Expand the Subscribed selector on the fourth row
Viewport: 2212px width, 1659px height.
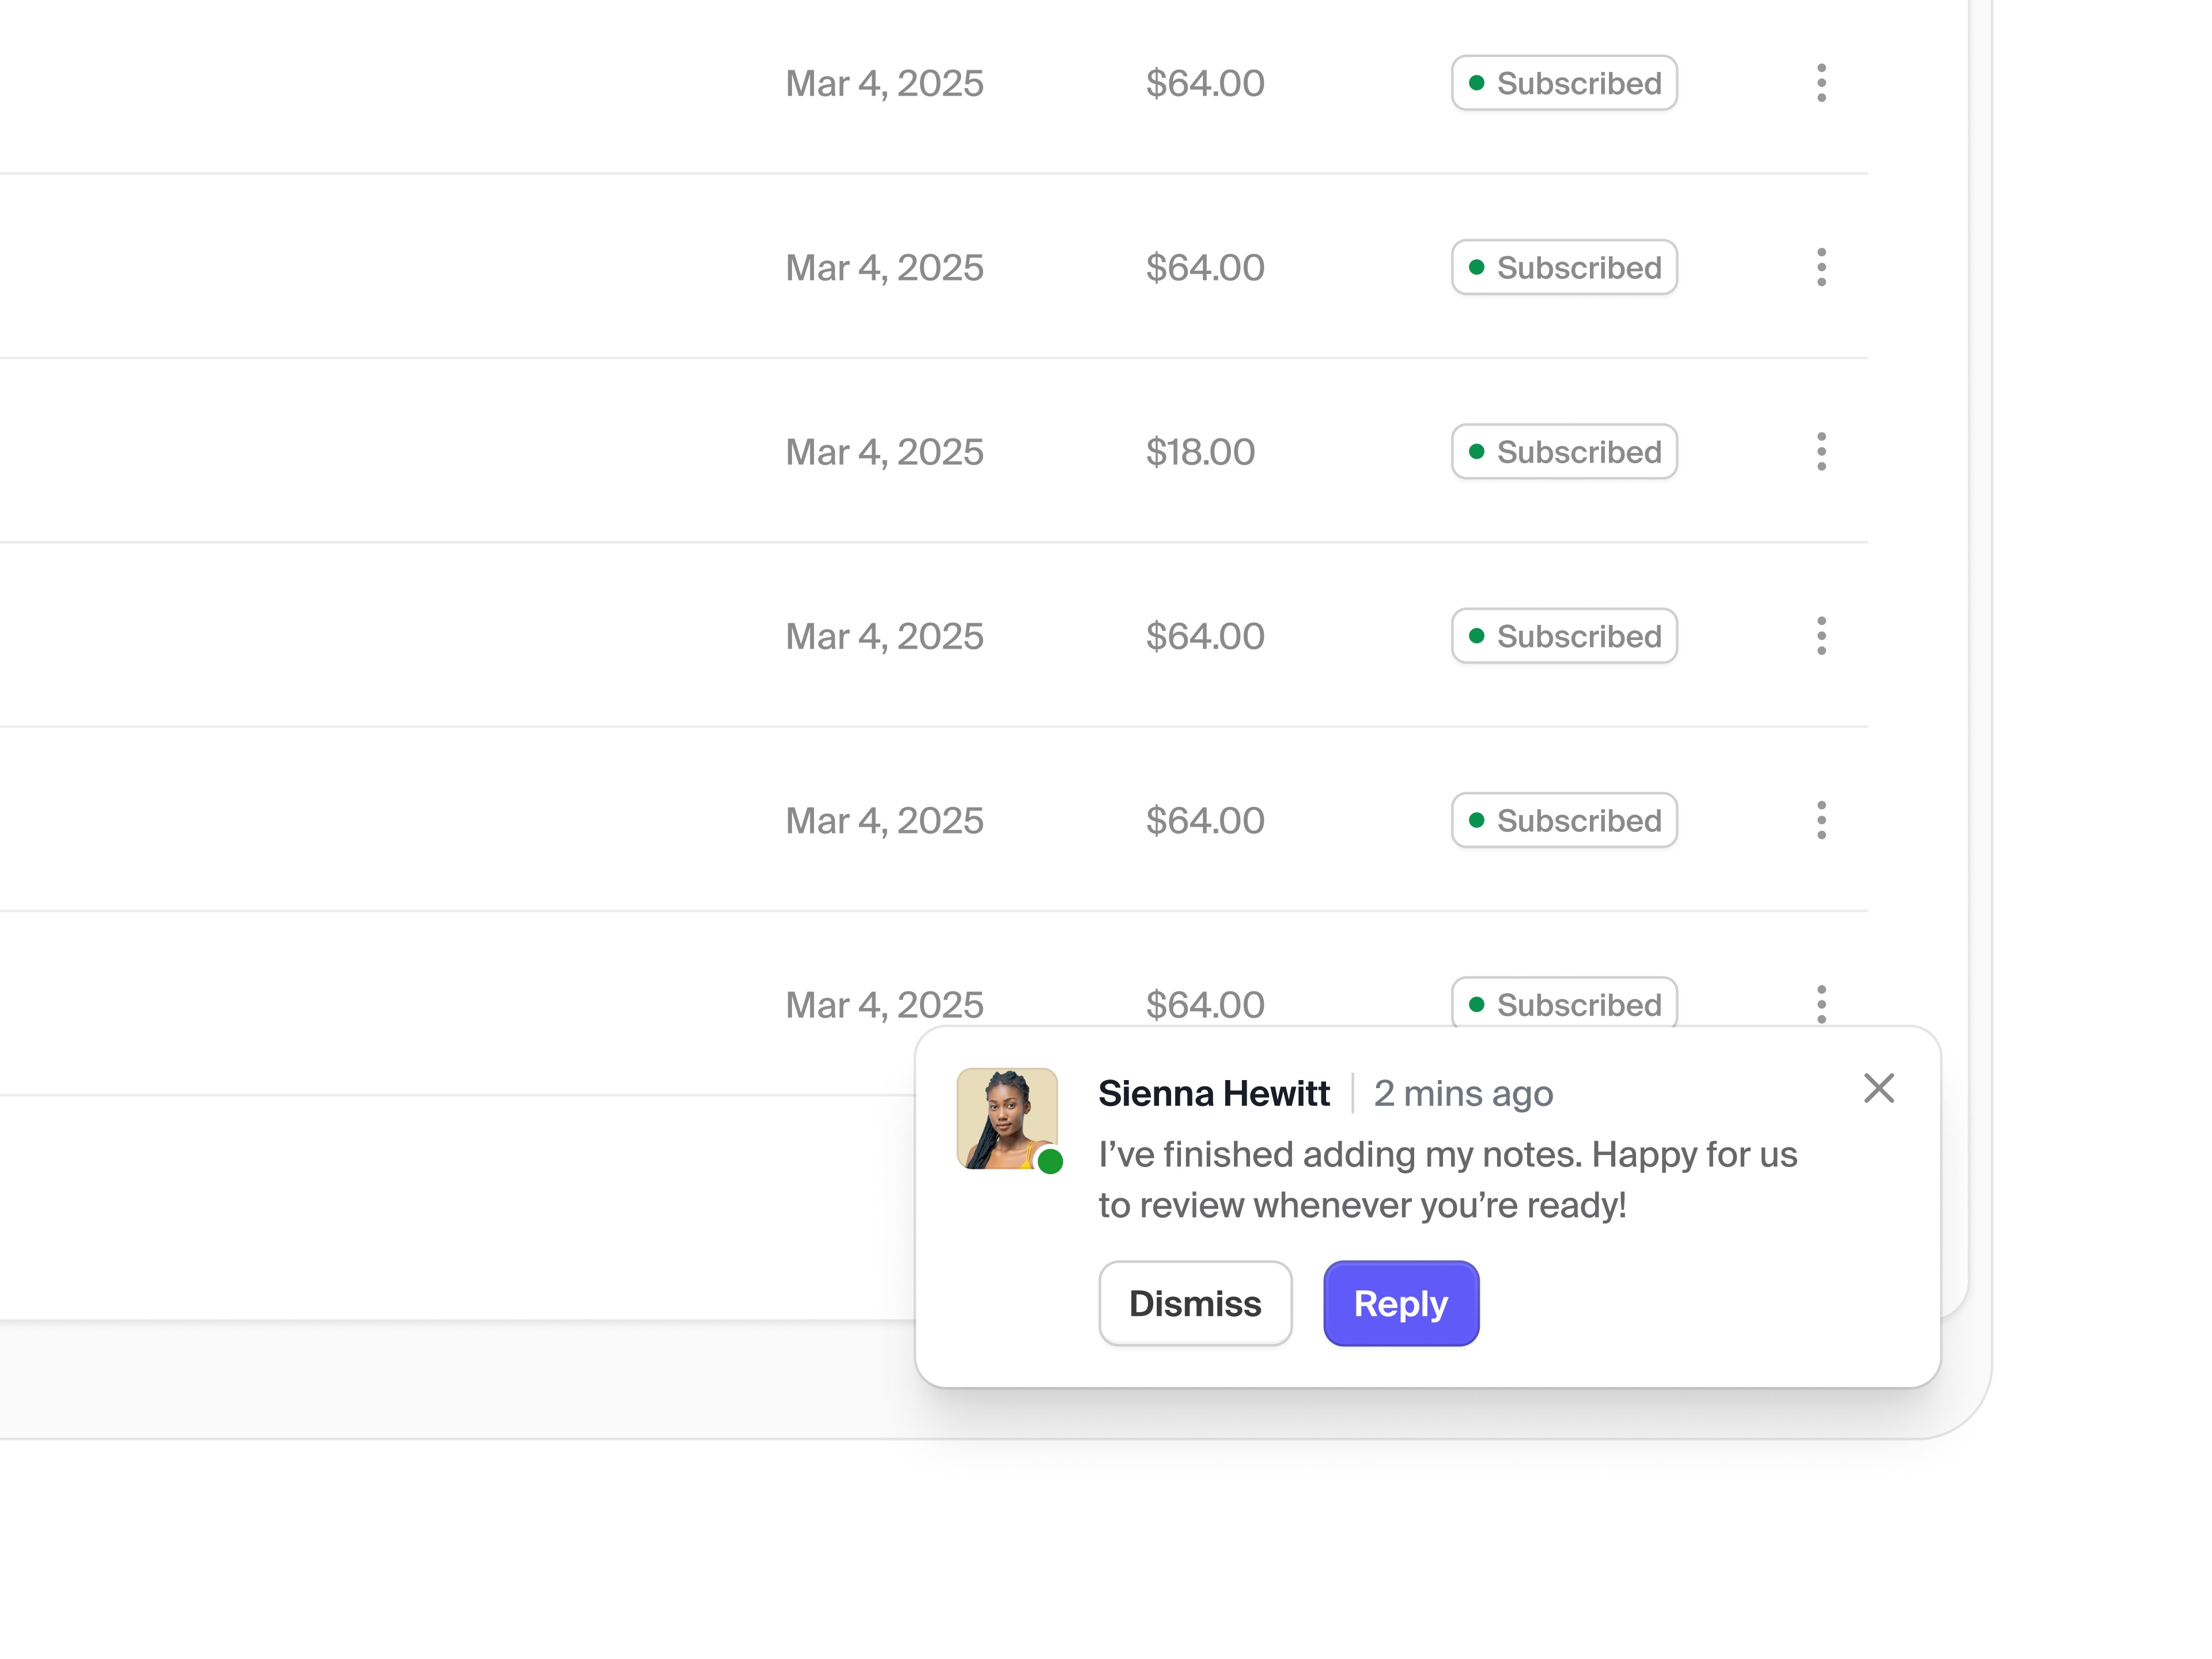(1564, 636)
